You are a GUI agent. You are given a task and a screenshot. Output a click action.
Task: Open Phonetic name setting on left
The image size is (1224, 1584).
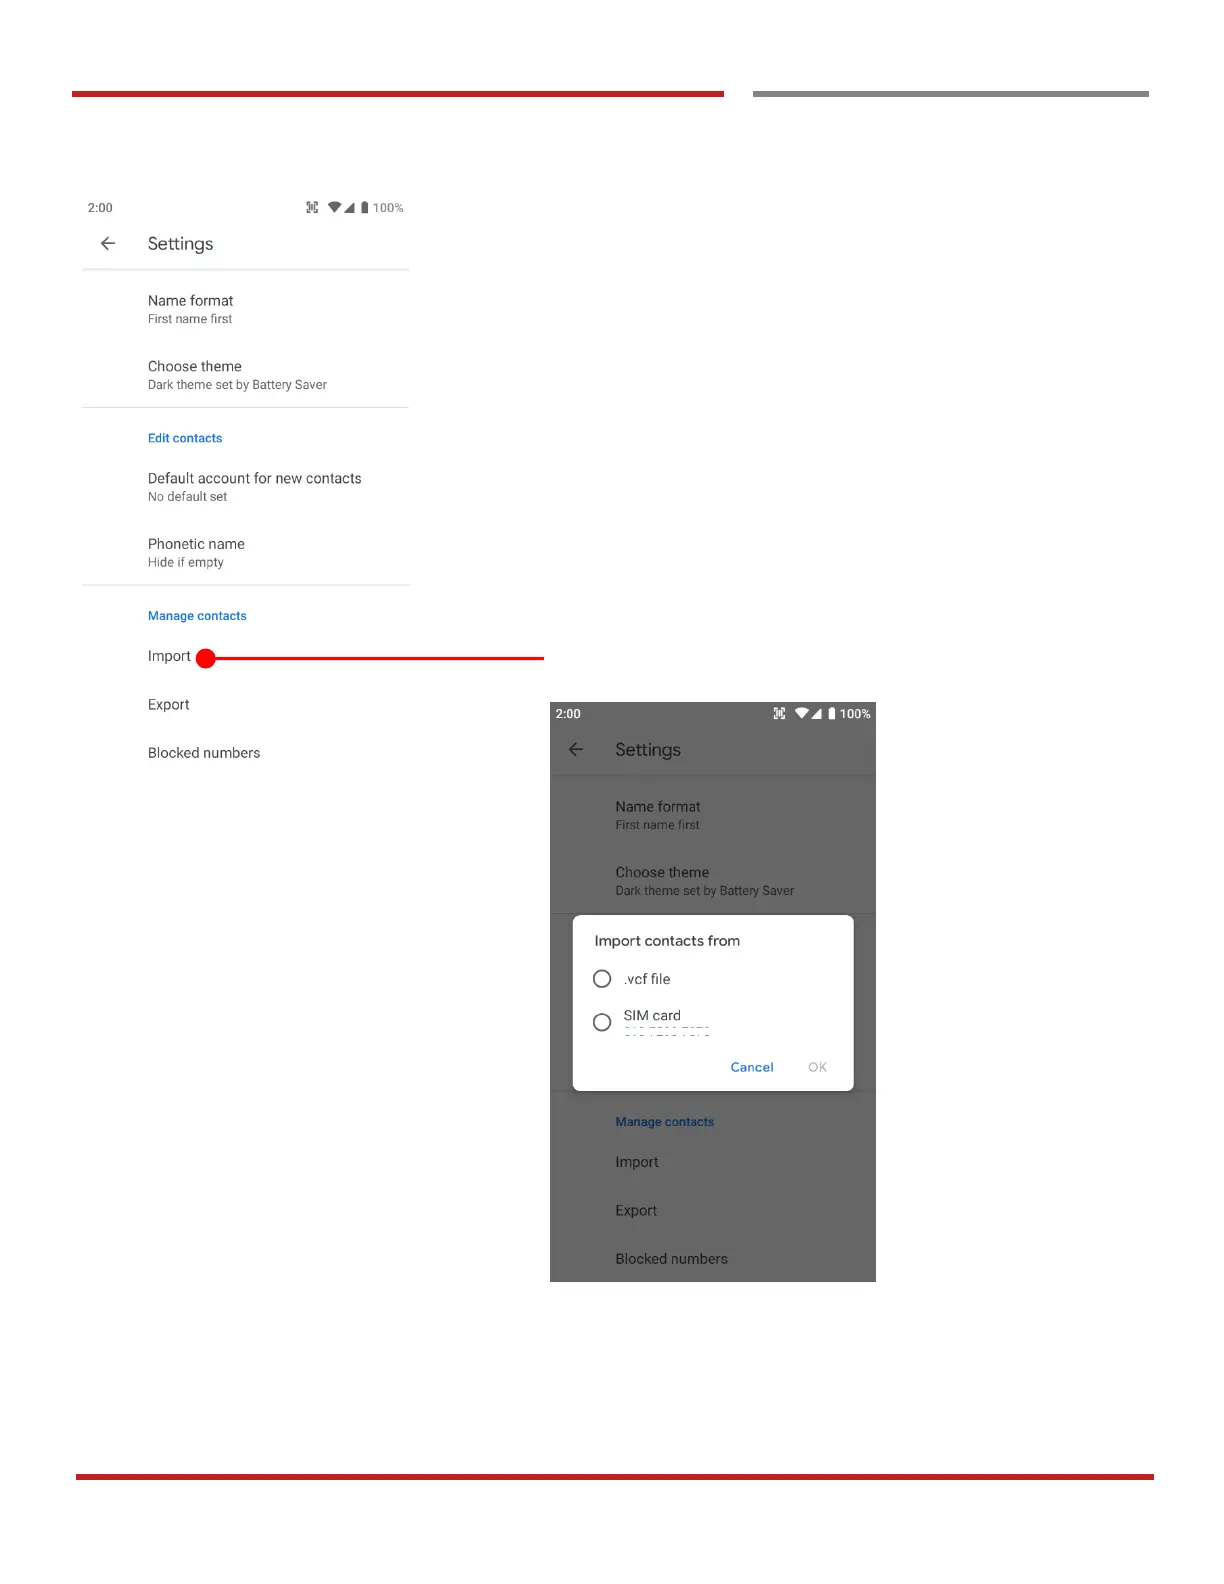[245, 553]
